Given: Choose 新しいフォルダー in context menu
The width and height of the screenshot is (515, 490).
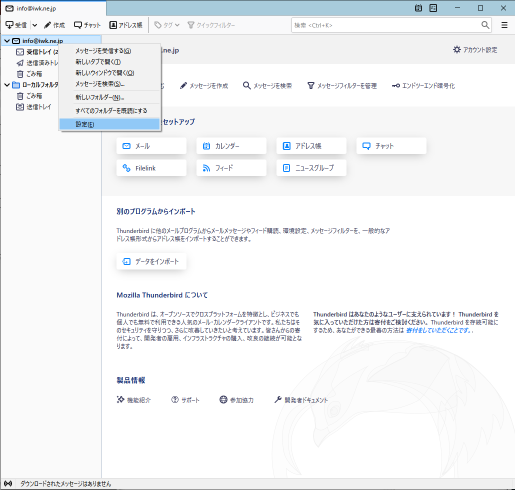Looking at the screenshot, I should (x=110, y=97).
